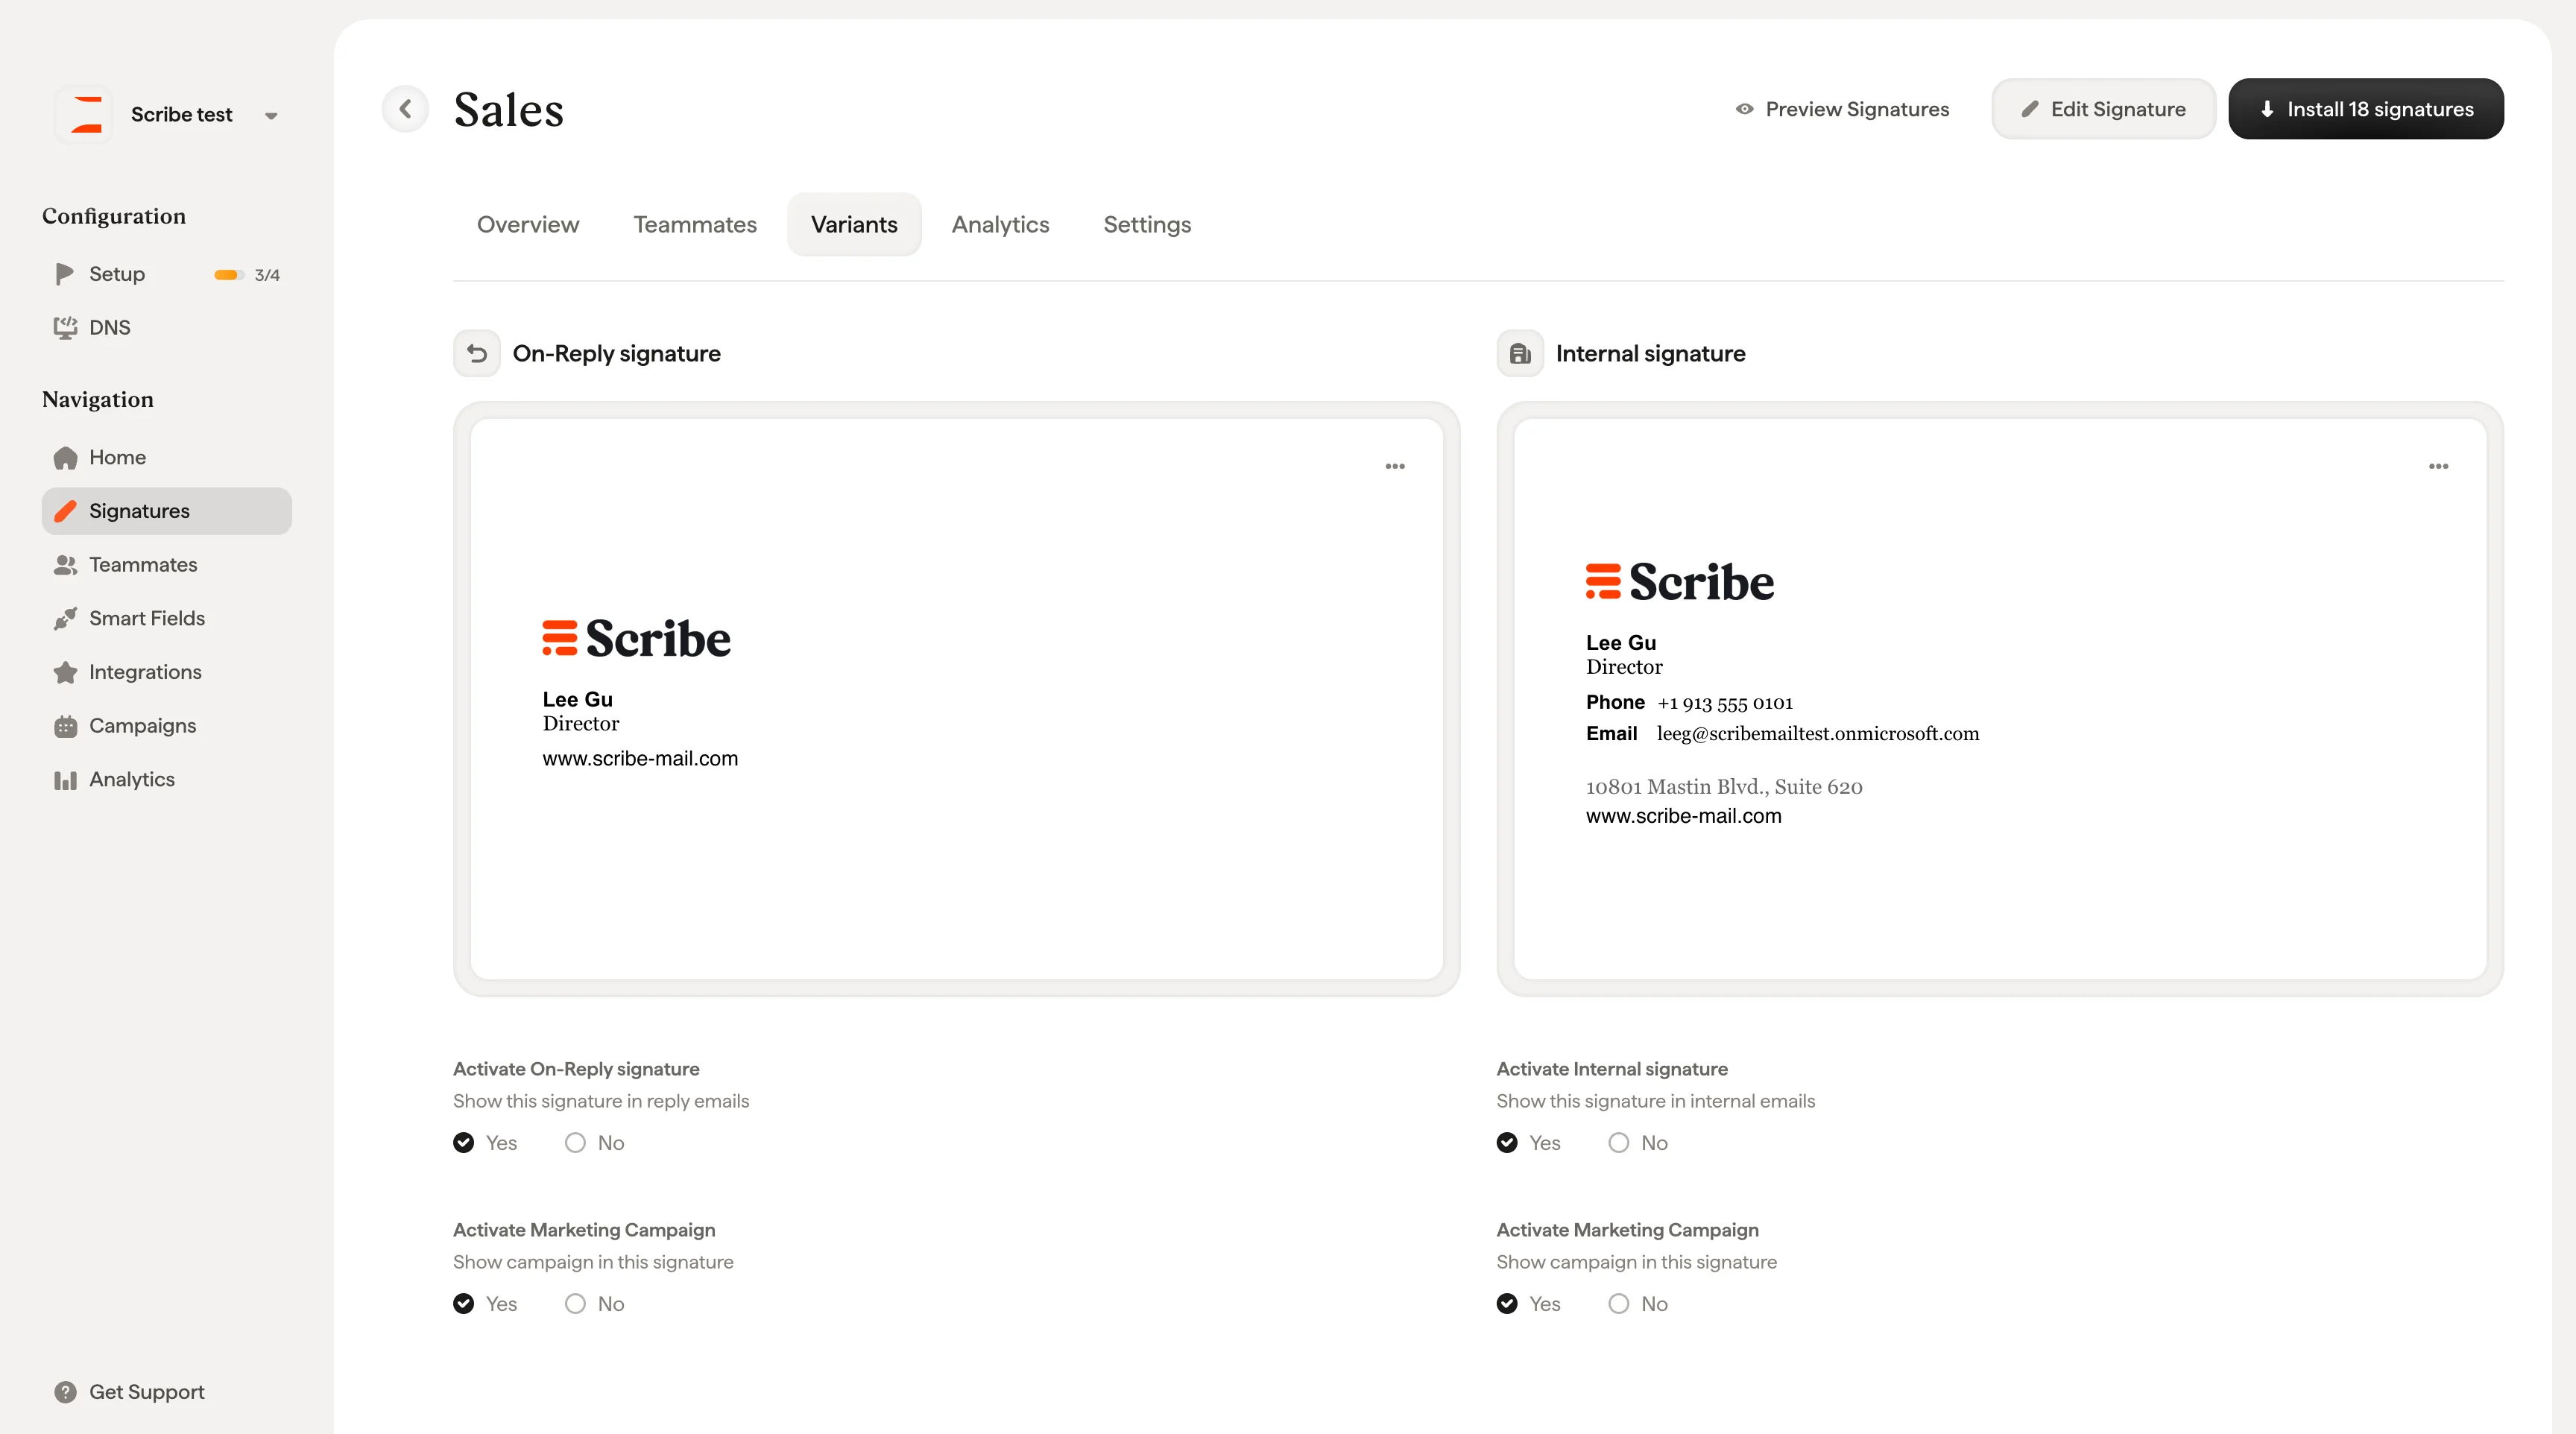The width and height of the screenshot is (2576, 1434).
Task: Select No for Internal Marketing Campaign
Action: tap(1619, 1304)
